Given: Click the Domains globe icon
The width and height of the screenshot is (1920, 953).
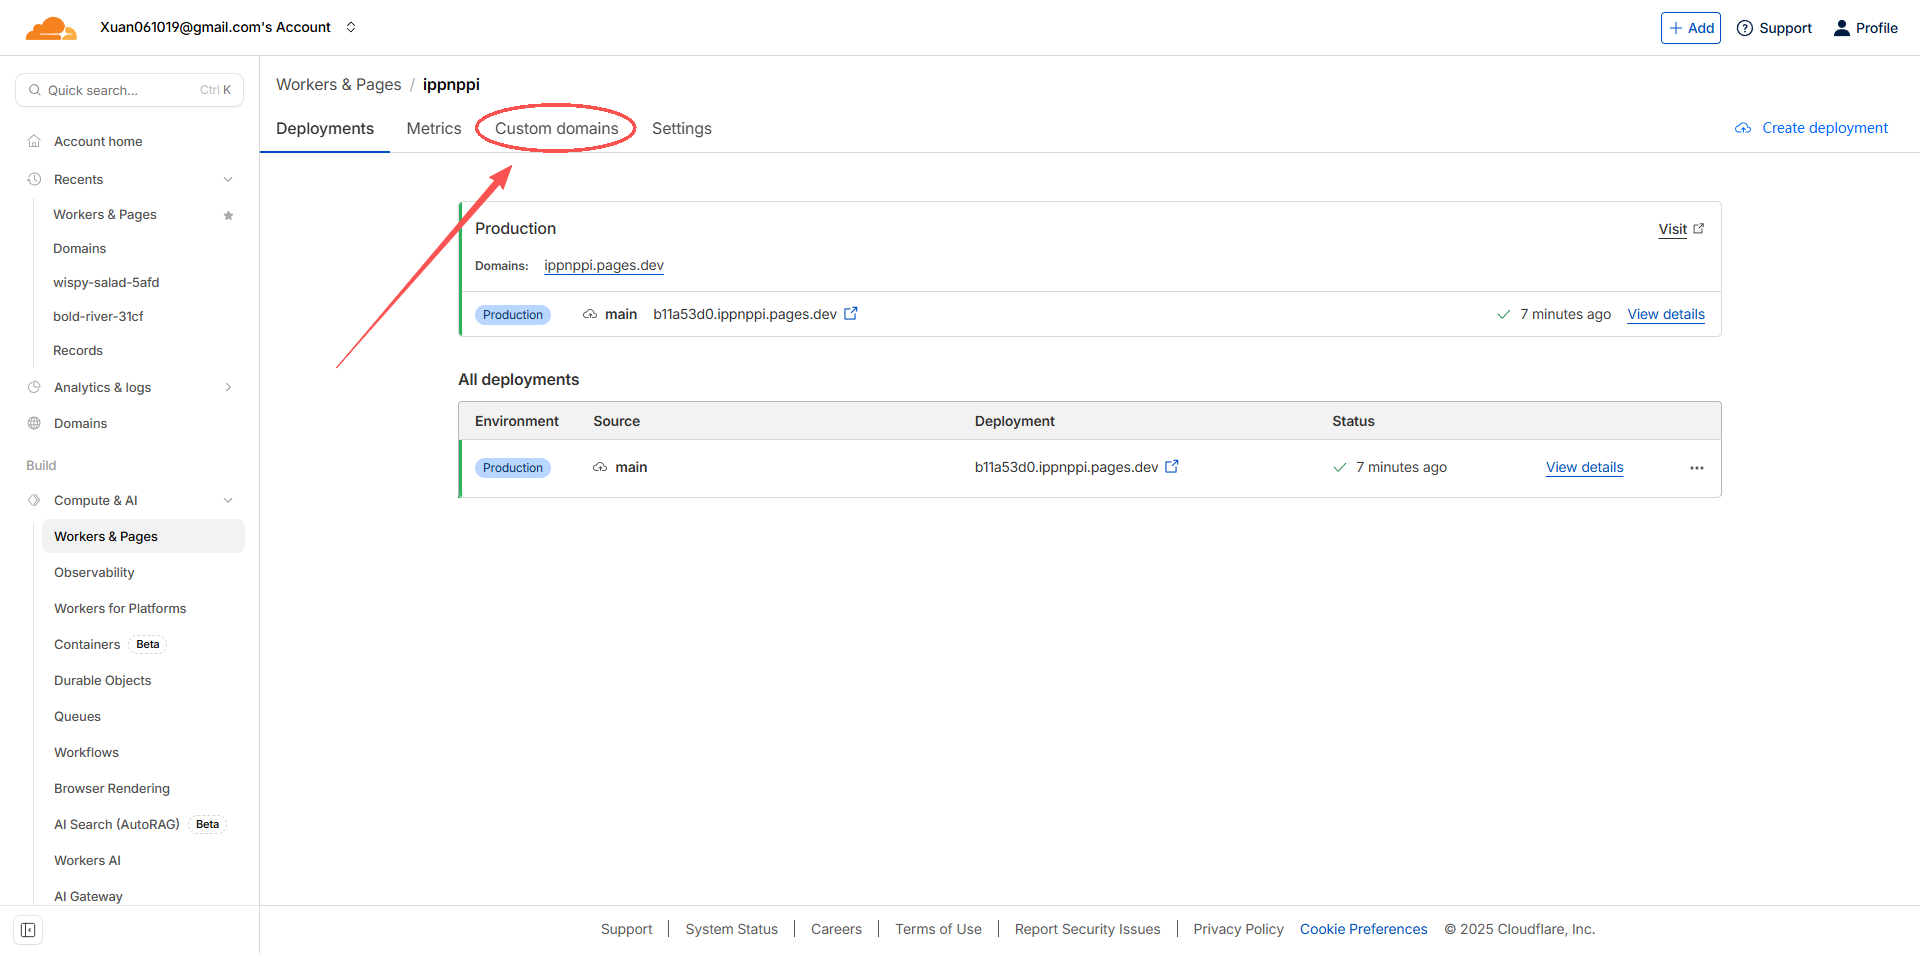Looking at the screenshot, I should coord(34,423).
